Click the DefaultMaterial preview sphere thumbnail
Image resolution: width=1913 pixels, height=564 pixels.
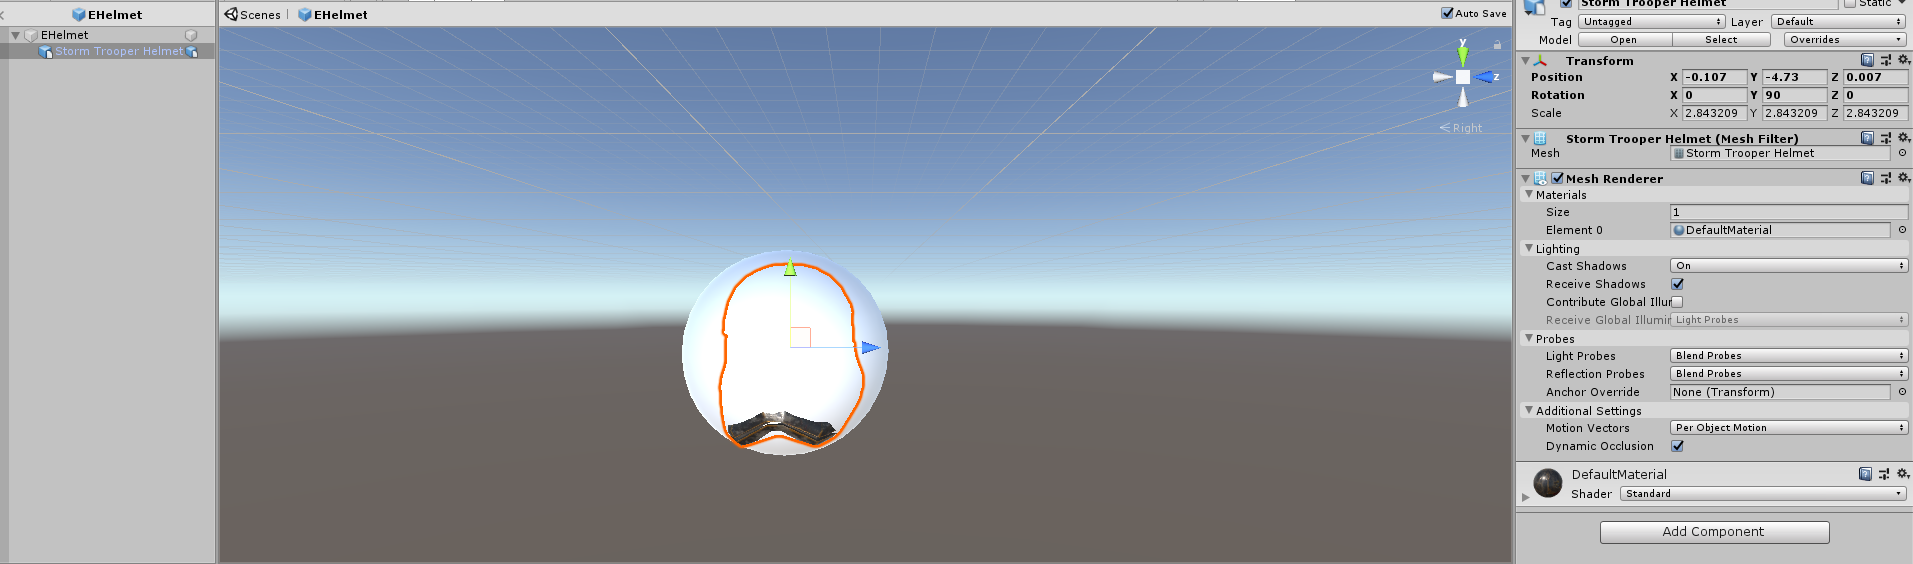tap(1548, 484)
